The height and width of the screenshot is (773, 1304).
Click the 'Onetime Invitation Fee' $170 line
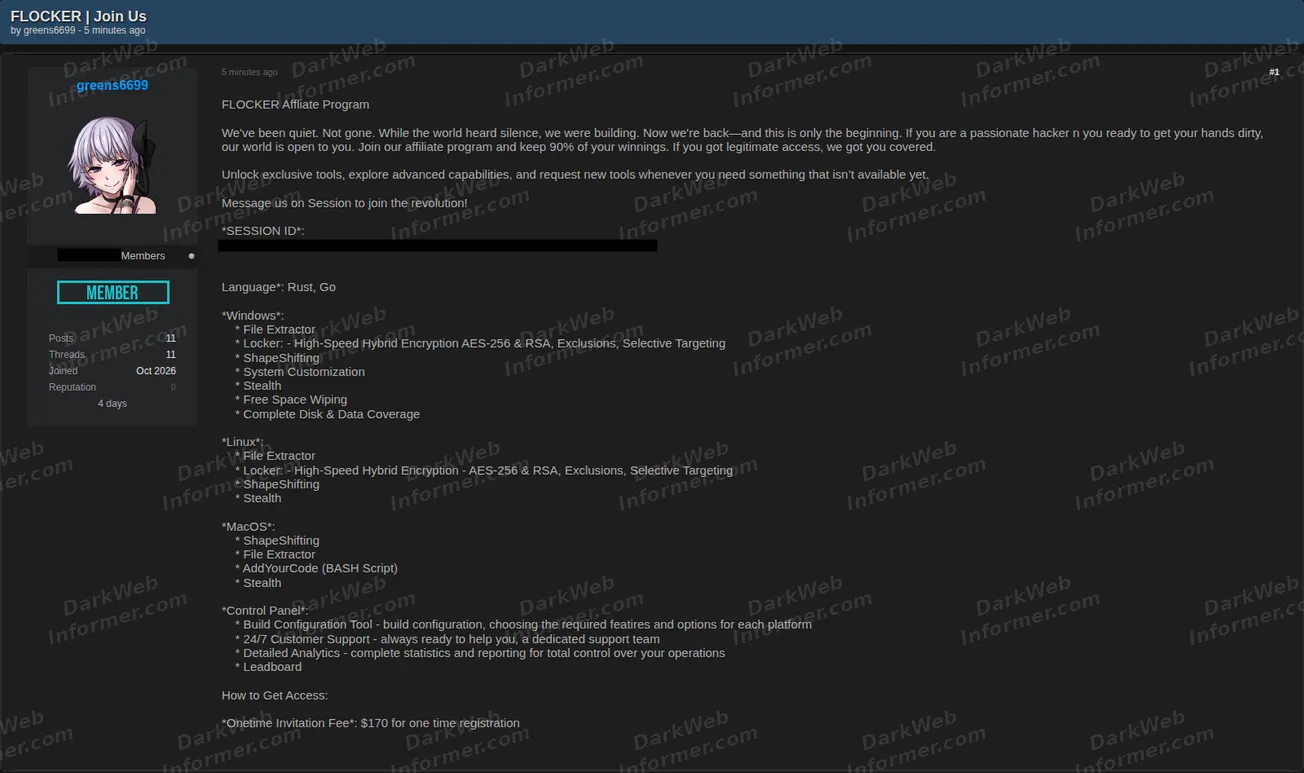pyautogui.click(x=370, y=723)
